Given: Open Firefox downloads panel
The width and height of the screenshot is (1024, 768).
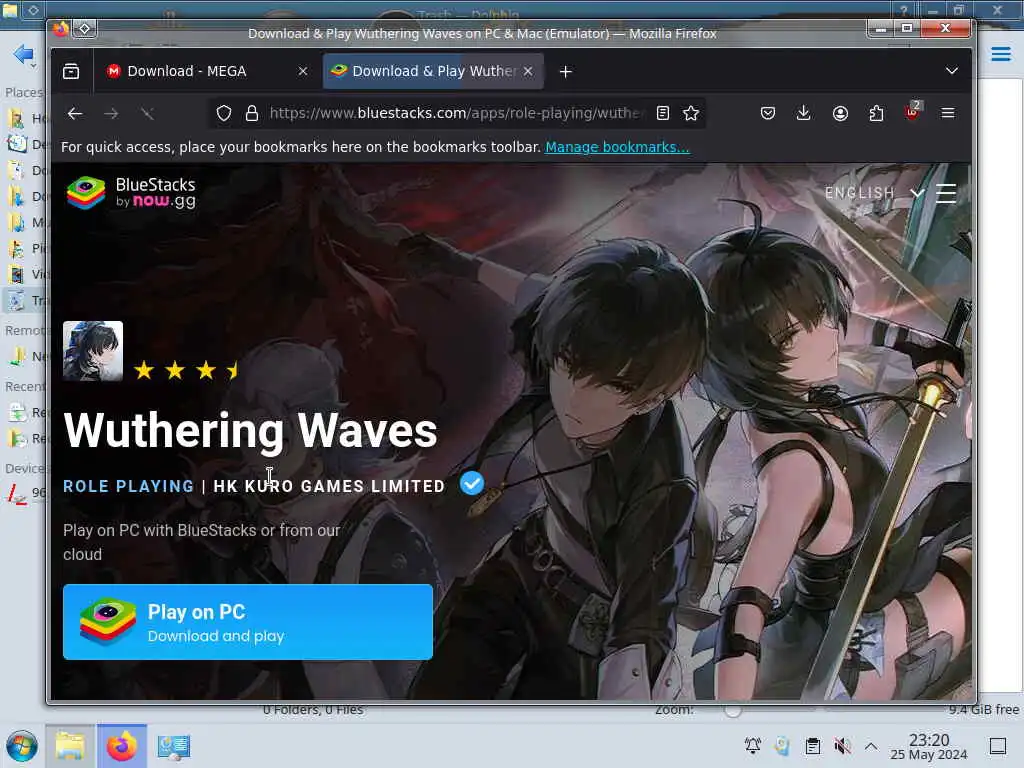Looking at the screenshot, I should point(804,114).
